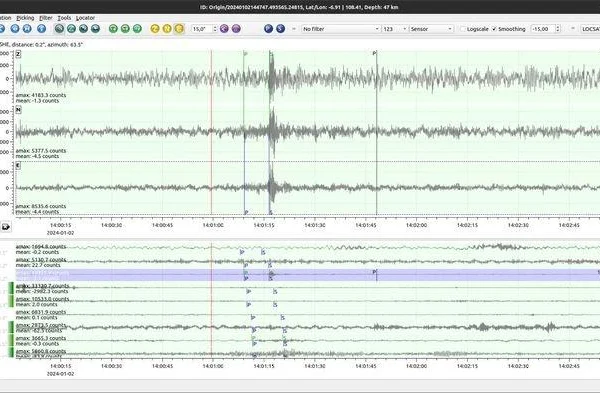Click the text 'mean: -1.3 counts'
This screenshot has width=600, height=393.
pyautogui.click(x=37, y=101)
